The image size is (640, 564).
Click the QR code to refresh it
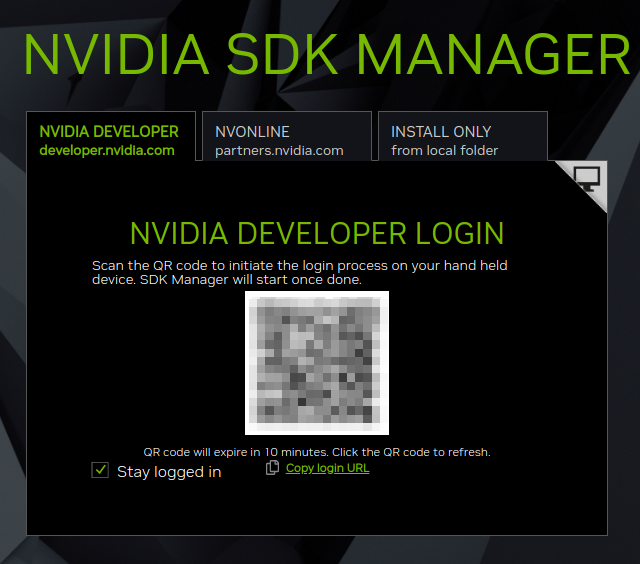tap(317, 362)
